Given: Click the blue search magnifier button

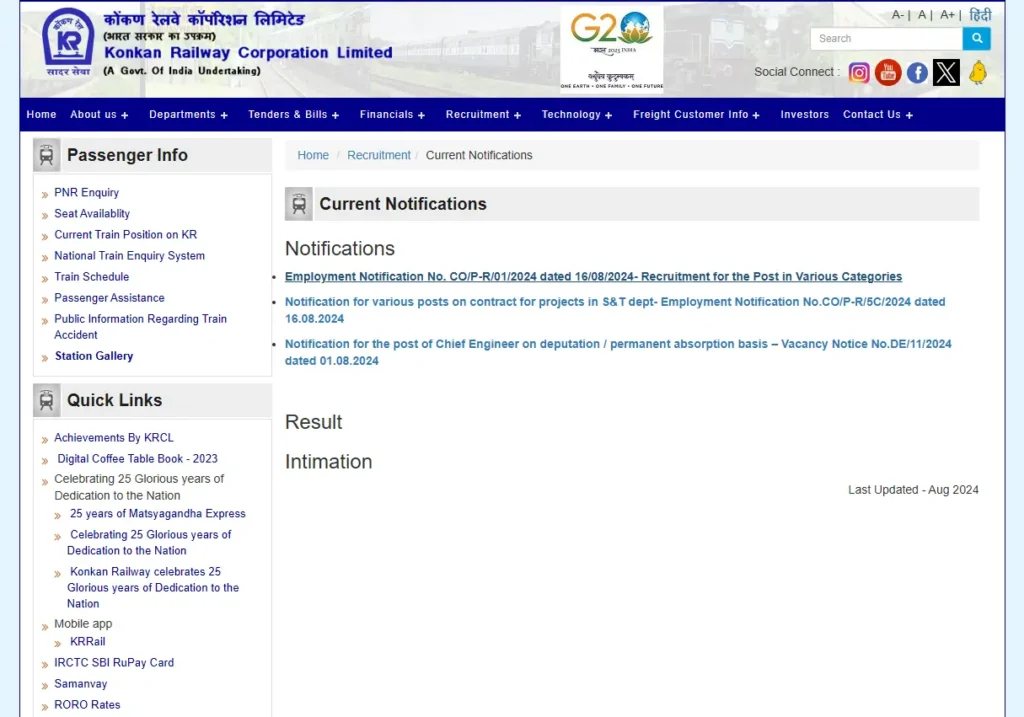Looking at the screenshot, I should pos(976,39).
